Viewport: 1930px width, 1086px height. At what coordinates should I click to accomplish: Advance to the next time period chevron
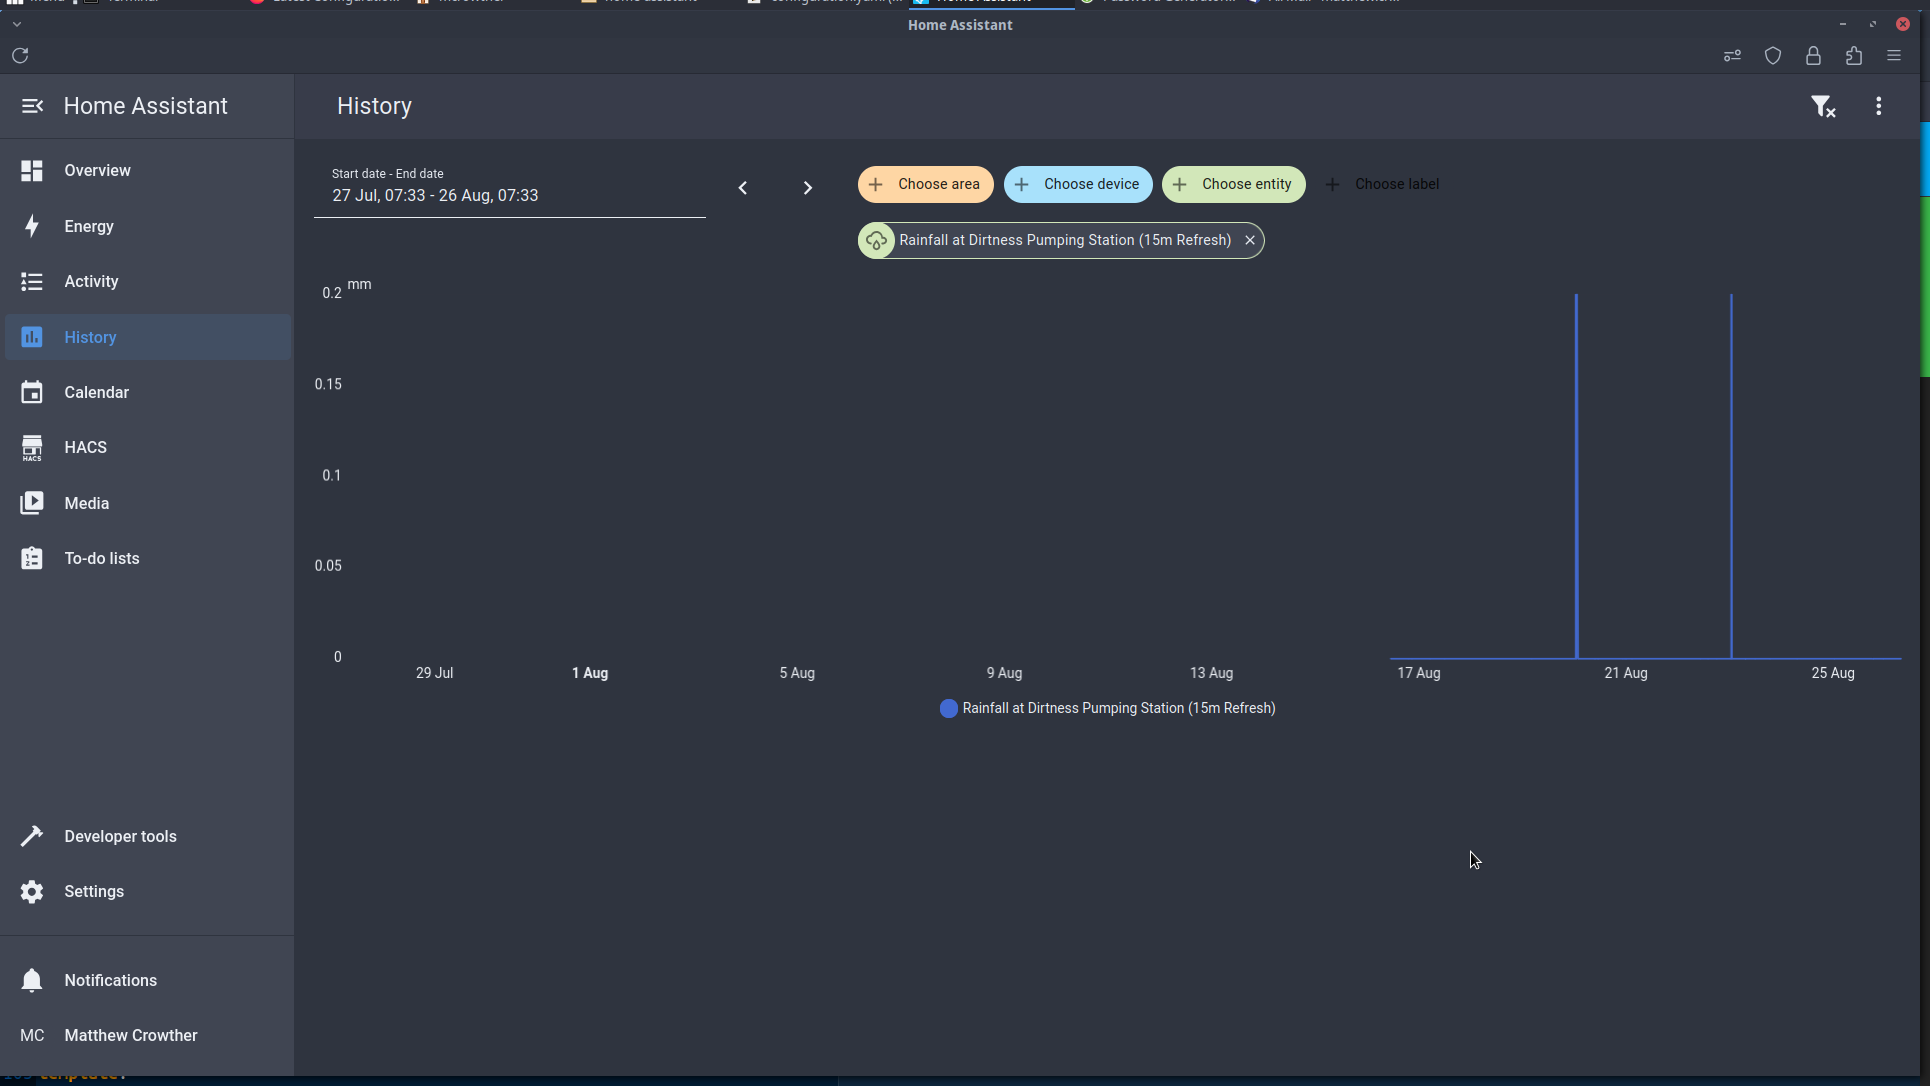pos(808,187)
